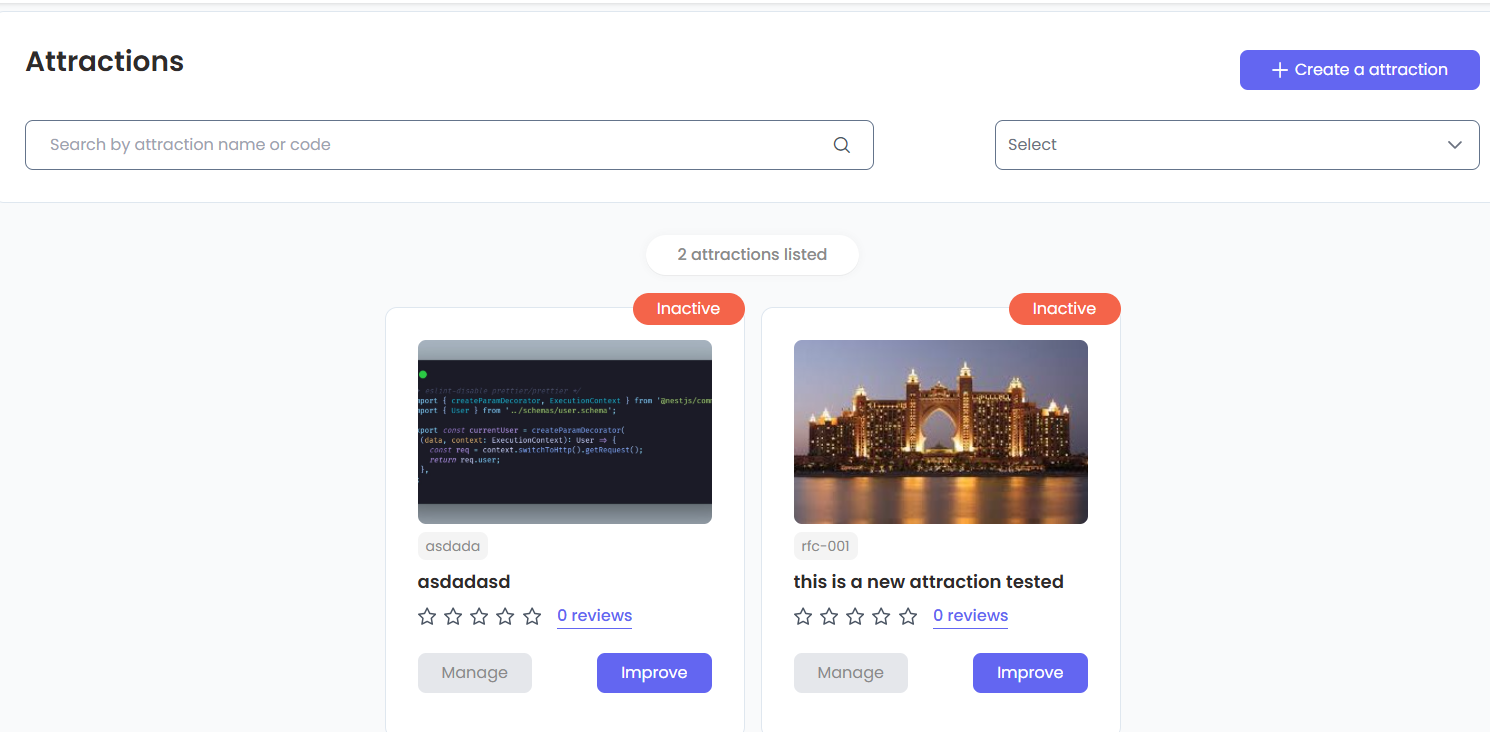
Task: Click the third star under rfc-001 attraction
Action: point(855,617)
